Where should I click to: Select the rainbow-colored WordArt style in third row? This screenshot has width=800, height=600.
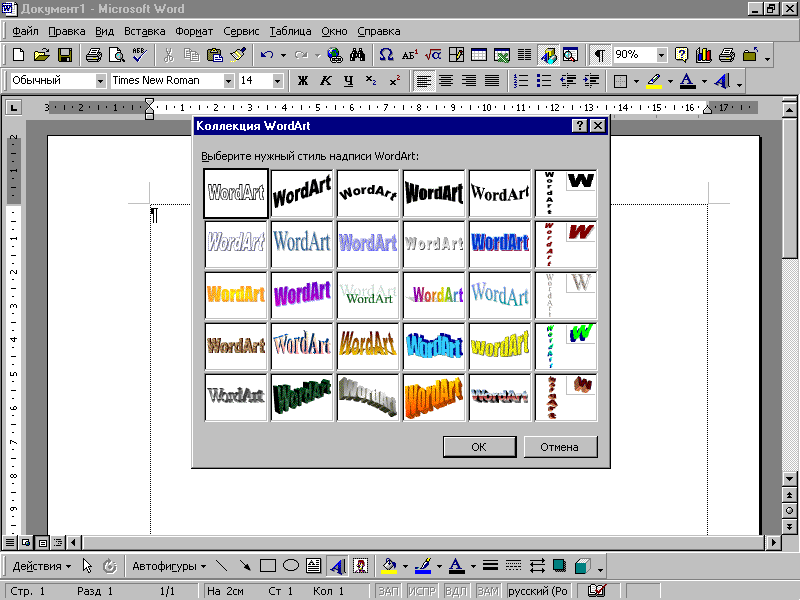tap(434, 295)
